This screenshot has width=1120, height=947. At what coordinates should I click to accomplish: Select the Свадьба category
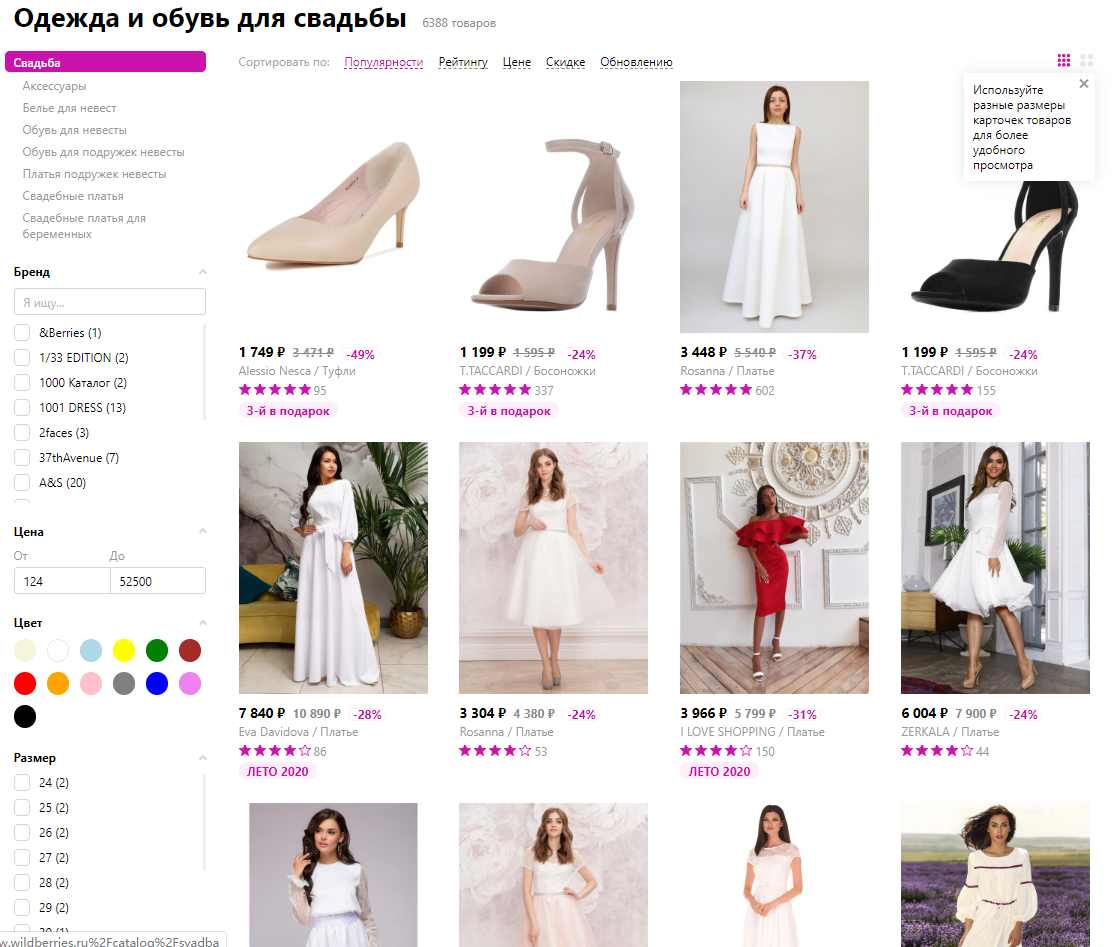[105, 62]
